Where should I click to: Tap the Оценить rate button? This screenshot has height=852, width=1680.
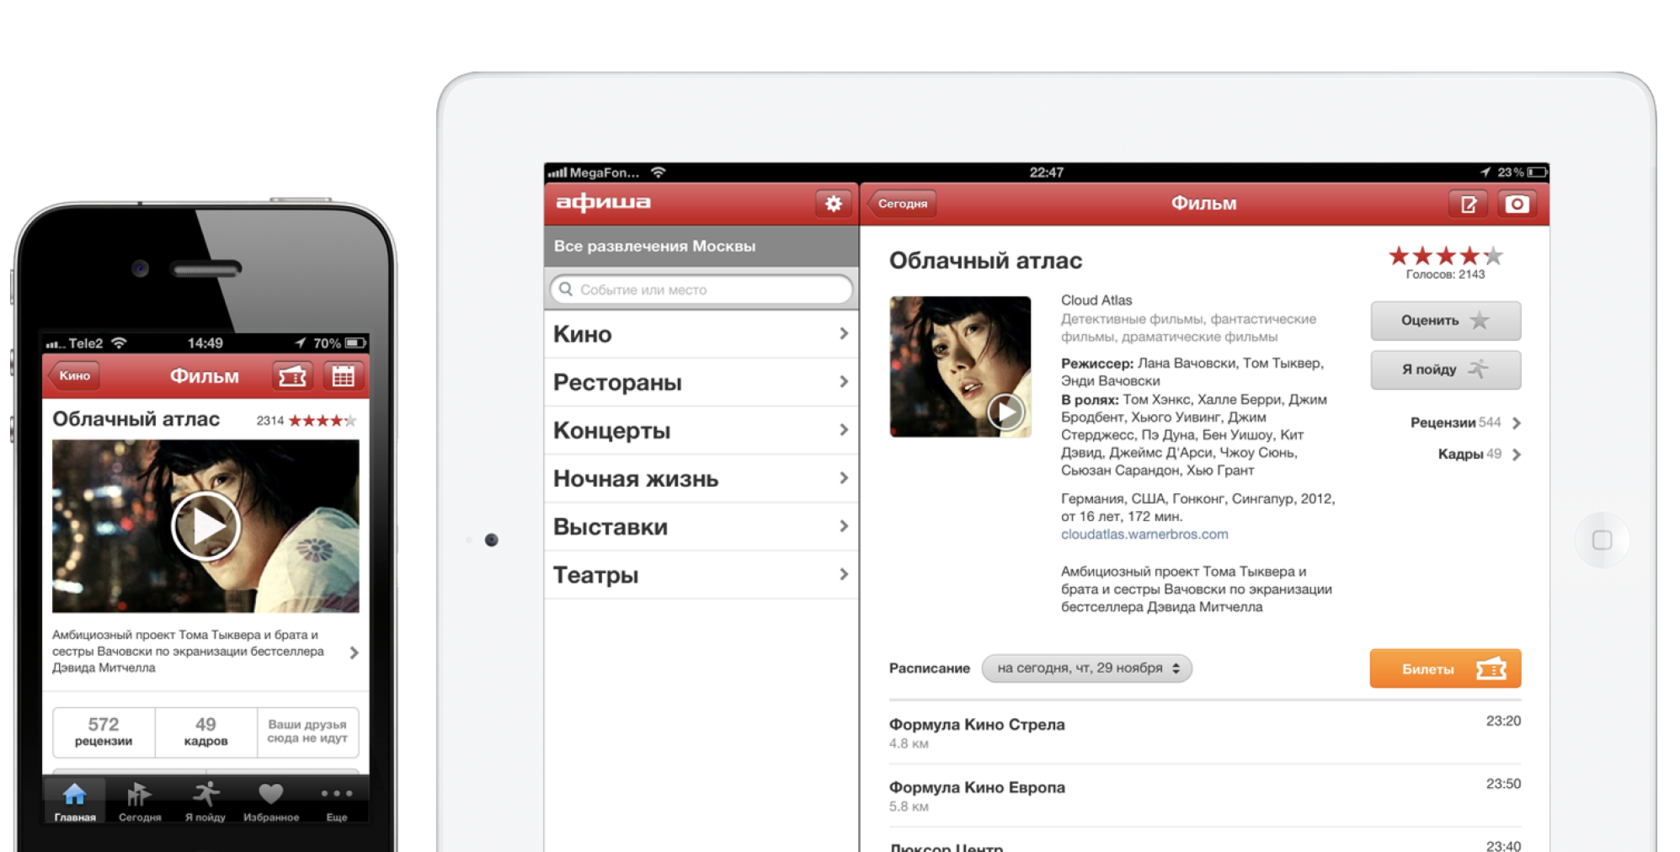pos(1445,321)
